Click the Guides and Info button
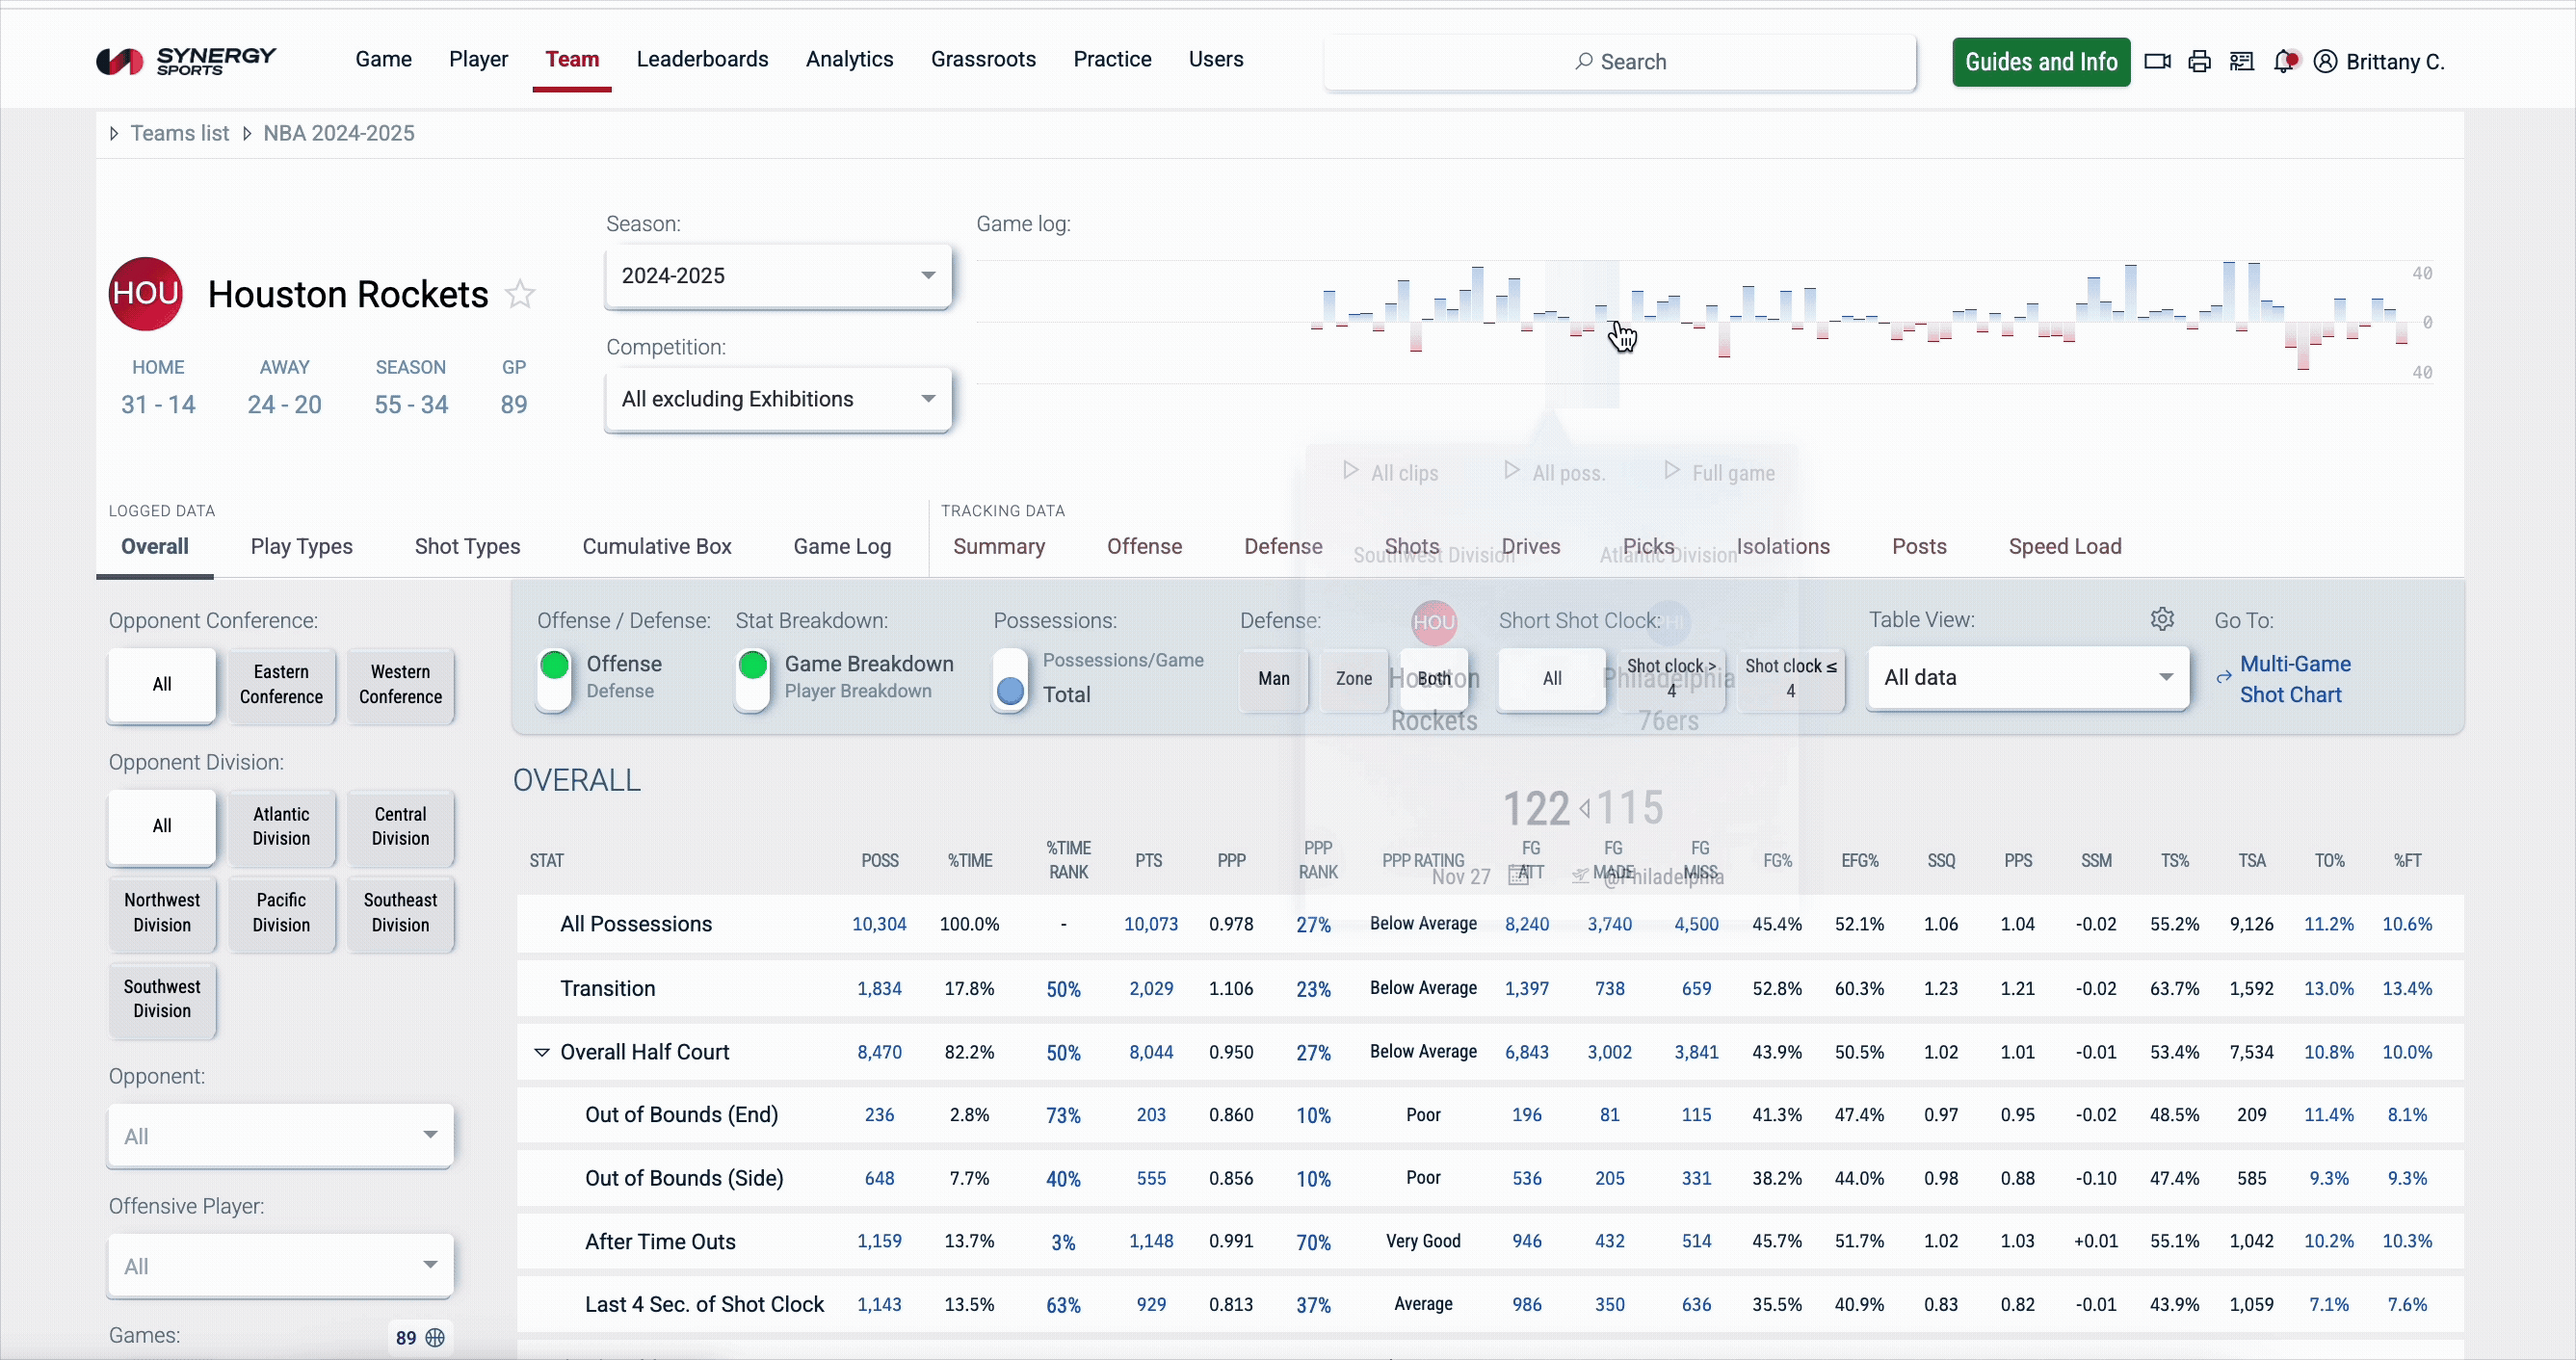The height and width of the screenshot is (1360, 2576). [2040, 62]
